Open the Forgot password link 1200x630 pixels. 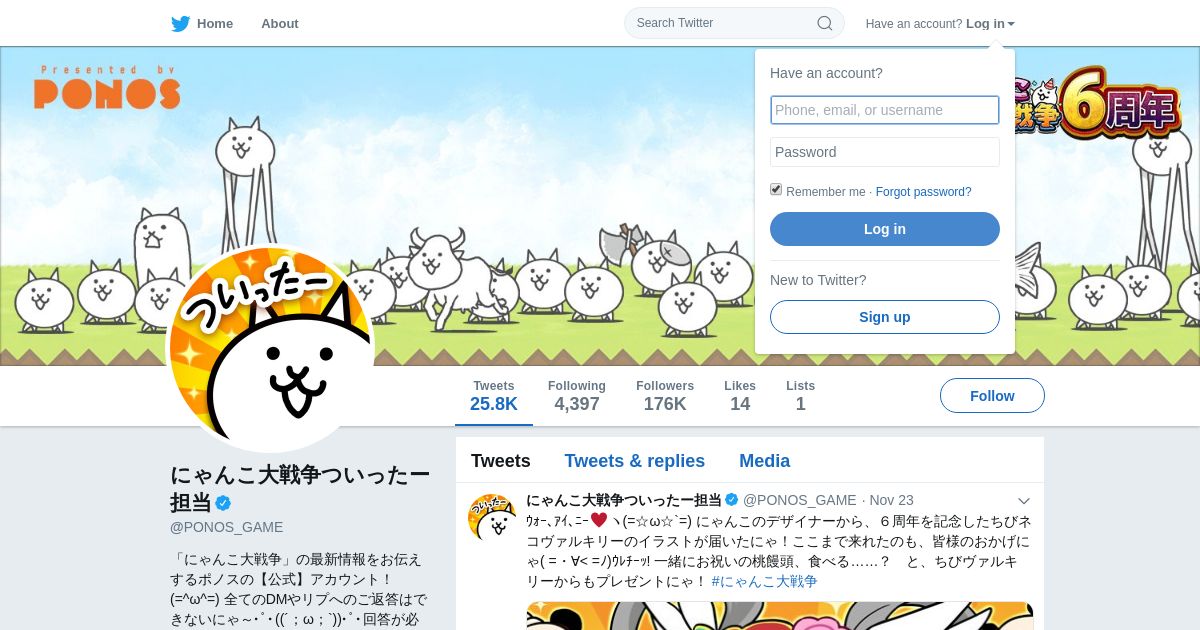point(923,192)
